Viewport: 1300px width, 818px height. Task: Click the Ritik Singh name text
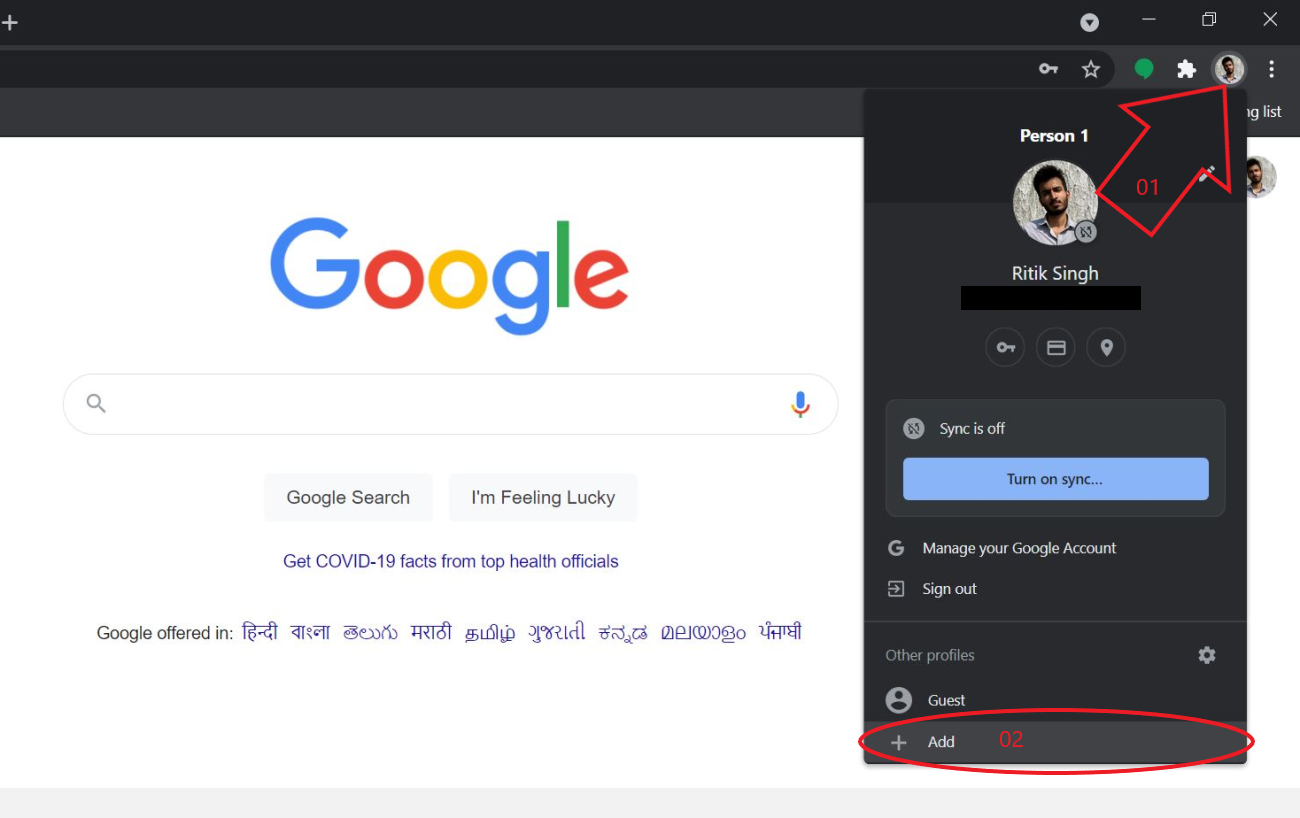pyautogui.click(x=1055, y=273)
